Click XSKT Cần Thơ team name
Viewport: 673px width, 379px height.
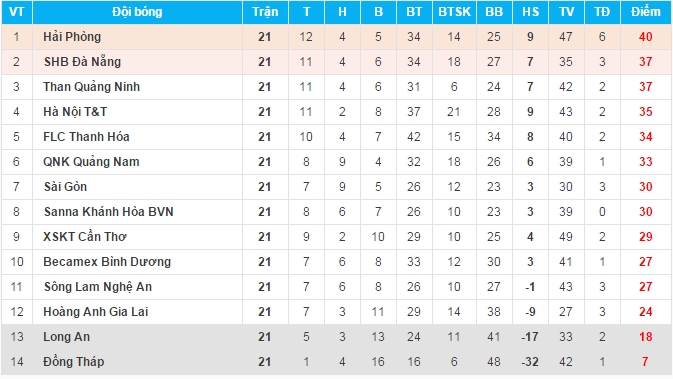coord(85,236)
